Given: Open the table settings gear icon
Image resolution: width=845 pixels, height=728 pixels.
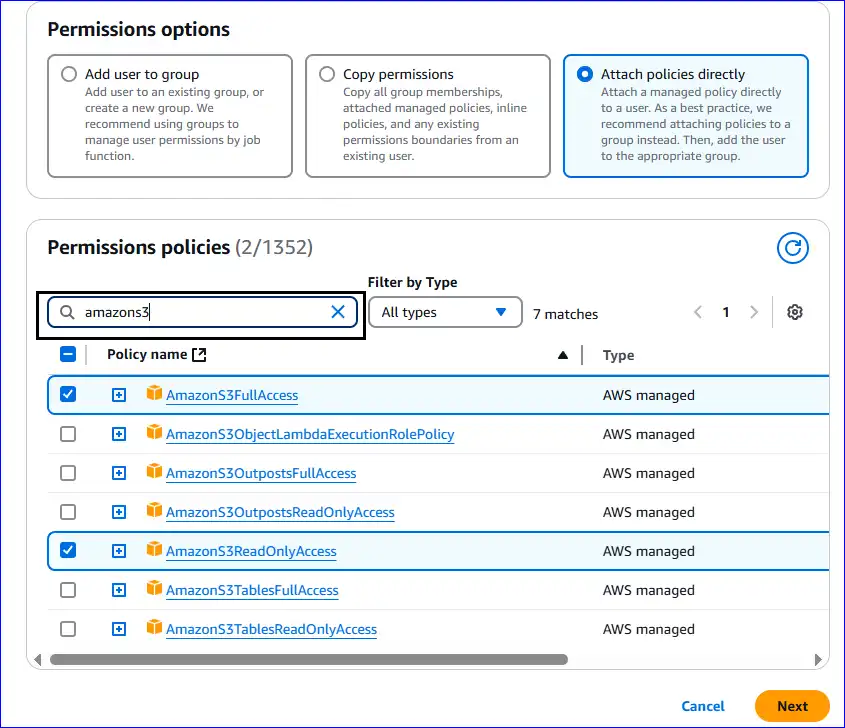Looking at the screenshot, I should point(795,312).
